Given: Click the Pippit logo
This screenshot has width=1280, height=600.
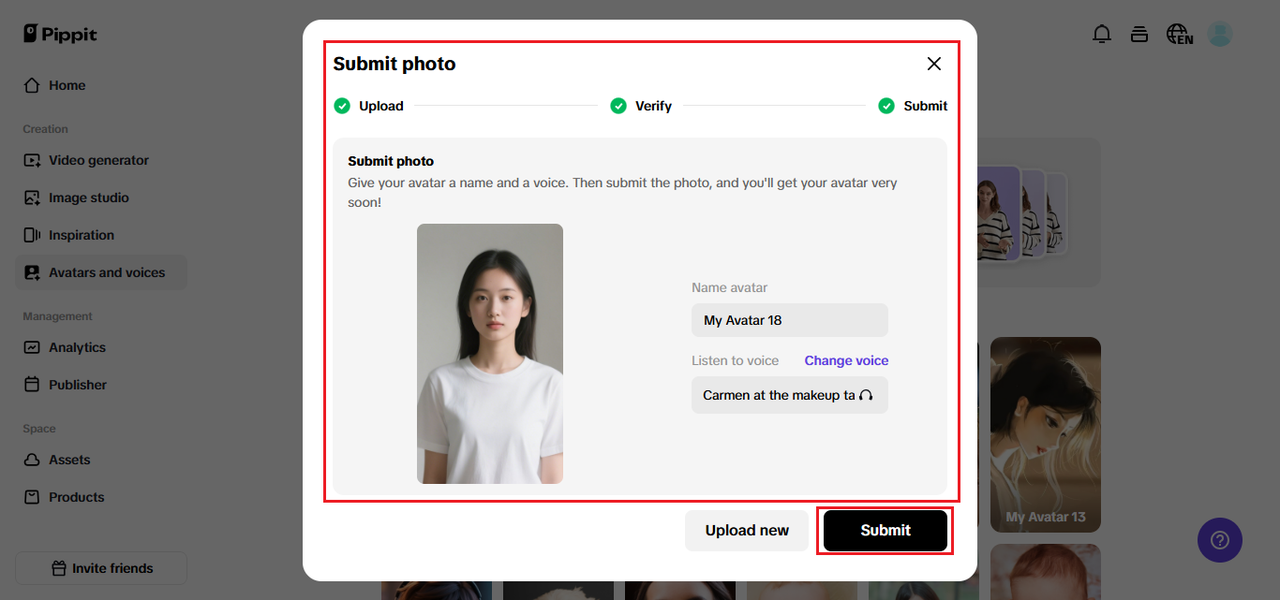Looking at the screenshot, I should [60, 34].
